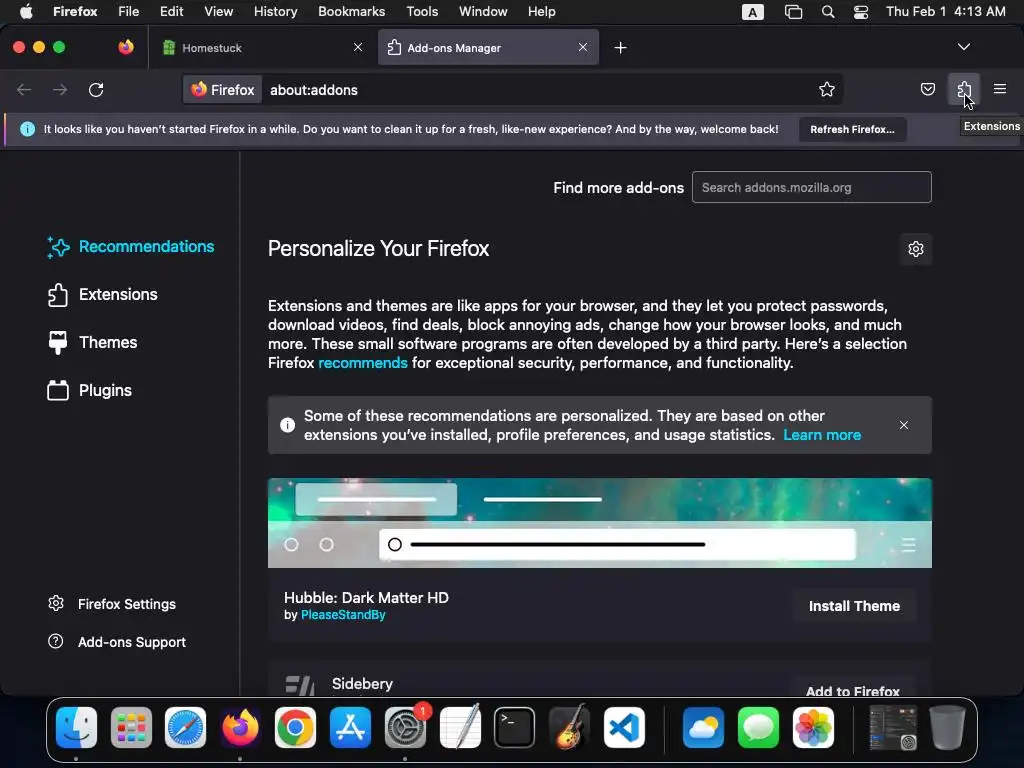
Task: Open the Bookmarks menu
Action: point(351,11)
